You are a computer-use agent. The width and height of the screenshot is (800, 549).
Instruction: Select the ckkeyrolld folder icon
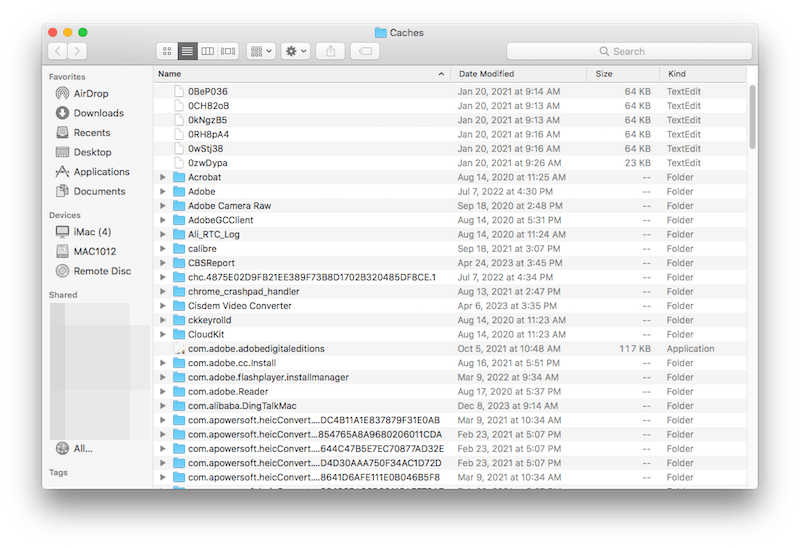(179, 320)
